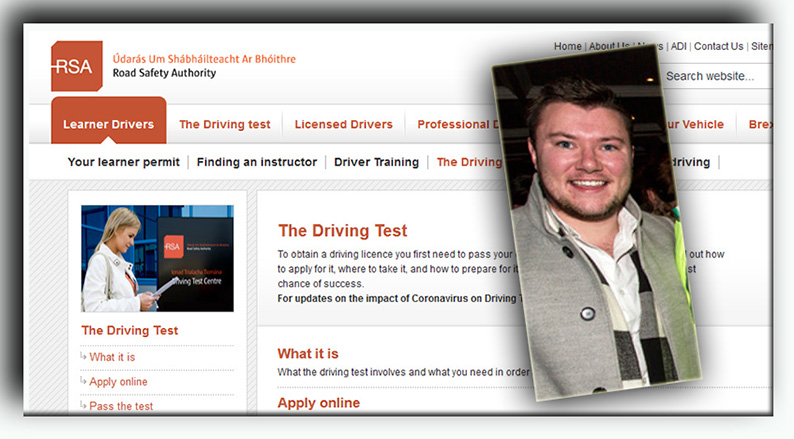This screenshot has width=794, height=439.
Task: Open the About Us link
Action: point(609,46)
